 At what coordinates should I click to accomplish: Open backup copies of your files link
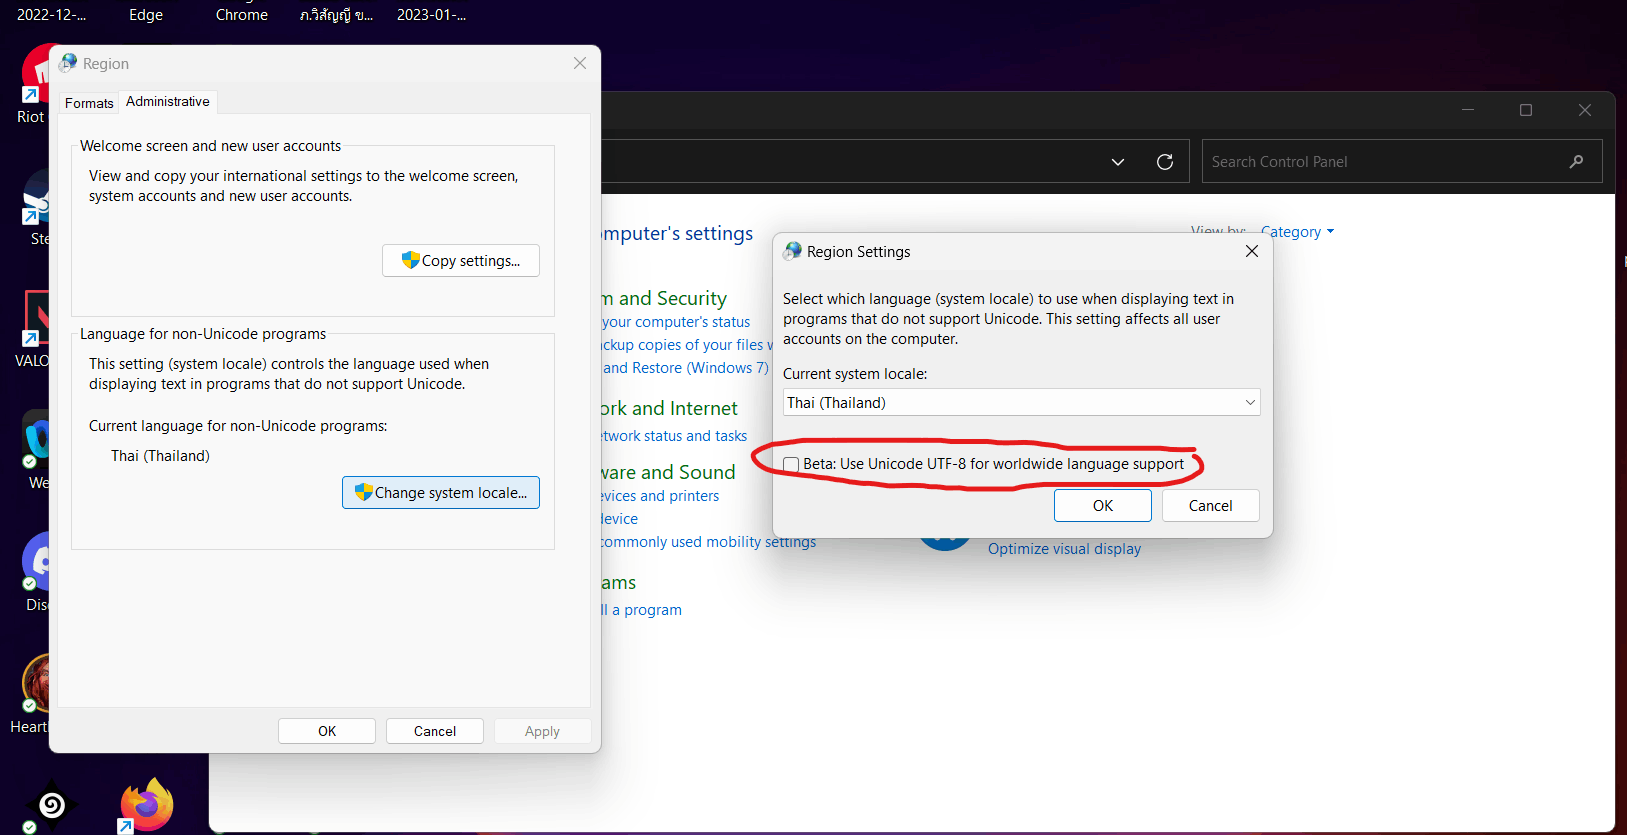click(686, 344)
